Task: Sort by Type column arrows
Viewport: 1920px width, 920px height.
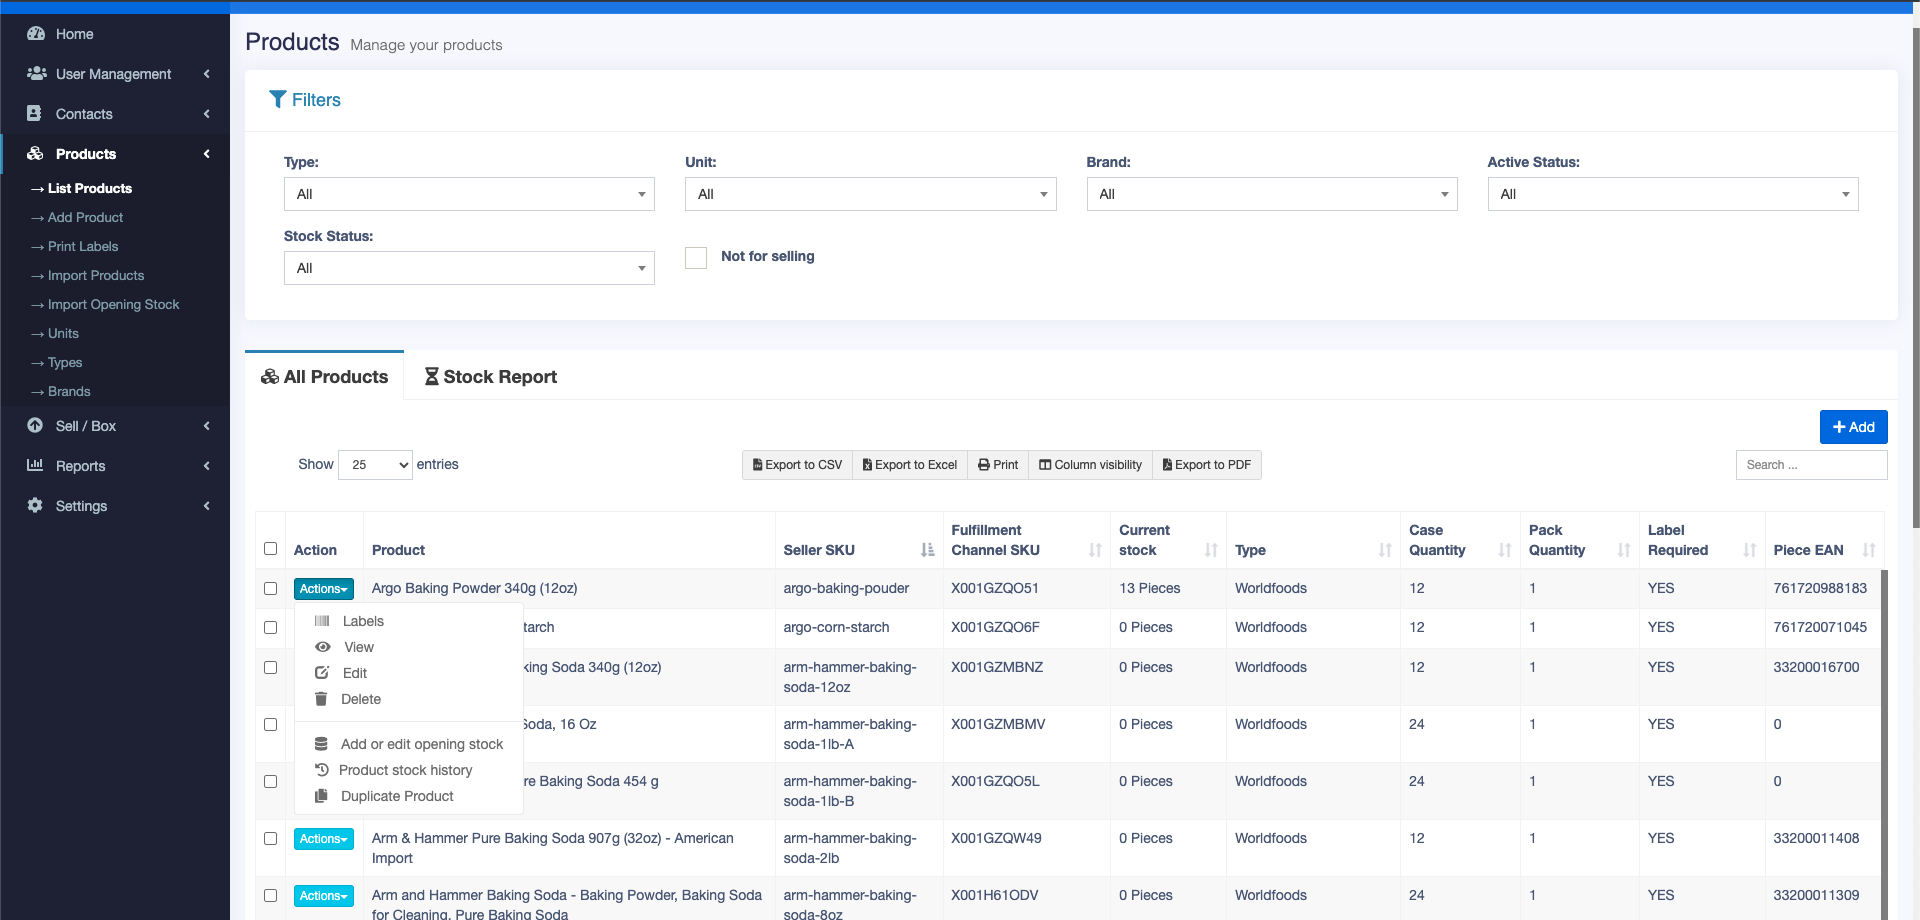Action: [1386, 550]
